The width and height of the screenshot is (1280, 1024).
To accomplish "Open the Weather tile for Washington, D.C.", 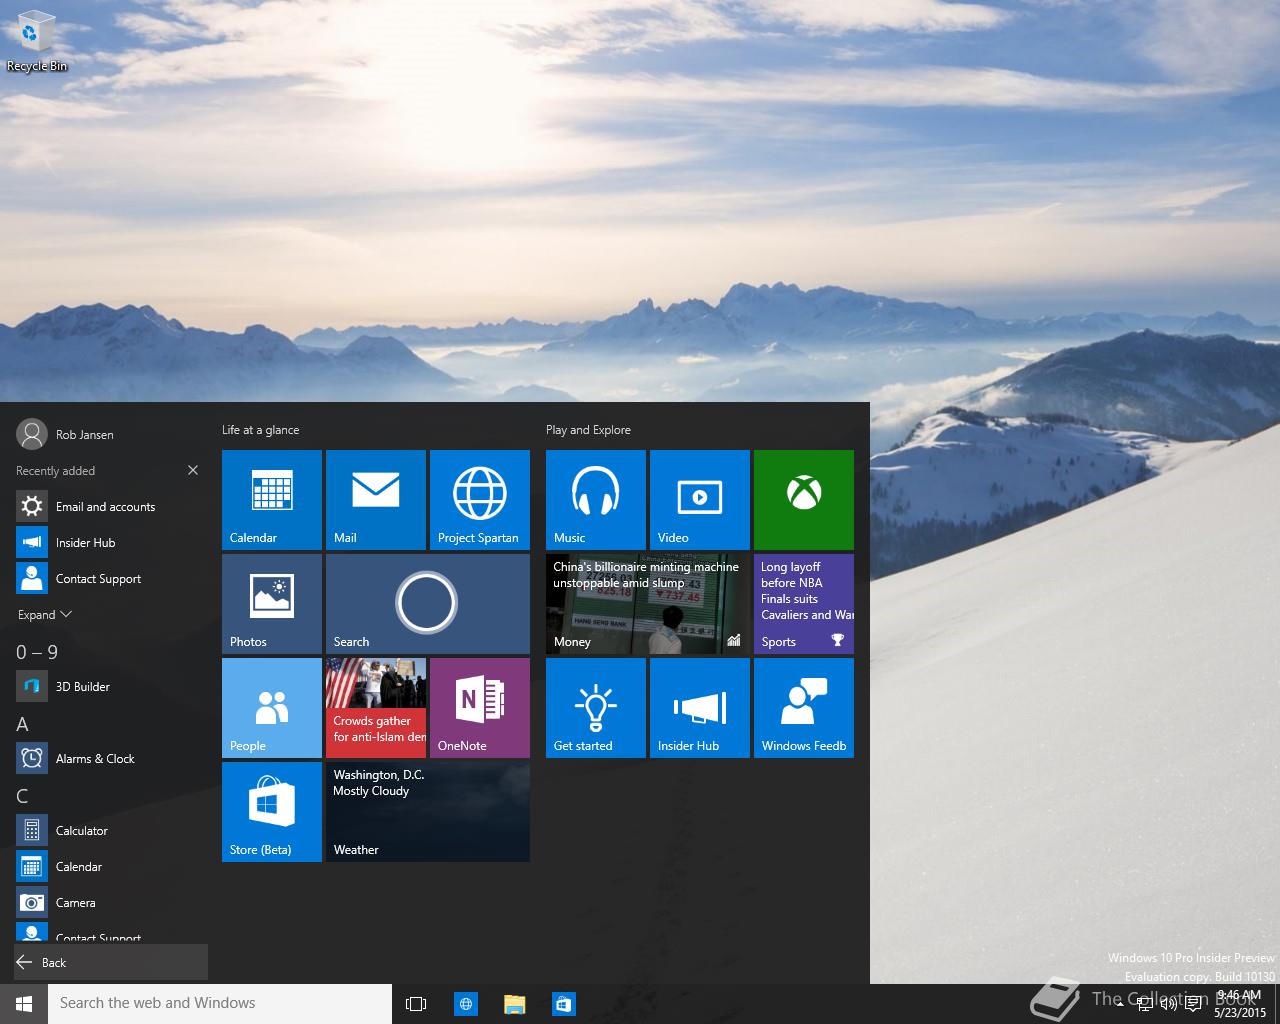I will tap(428, 812).
